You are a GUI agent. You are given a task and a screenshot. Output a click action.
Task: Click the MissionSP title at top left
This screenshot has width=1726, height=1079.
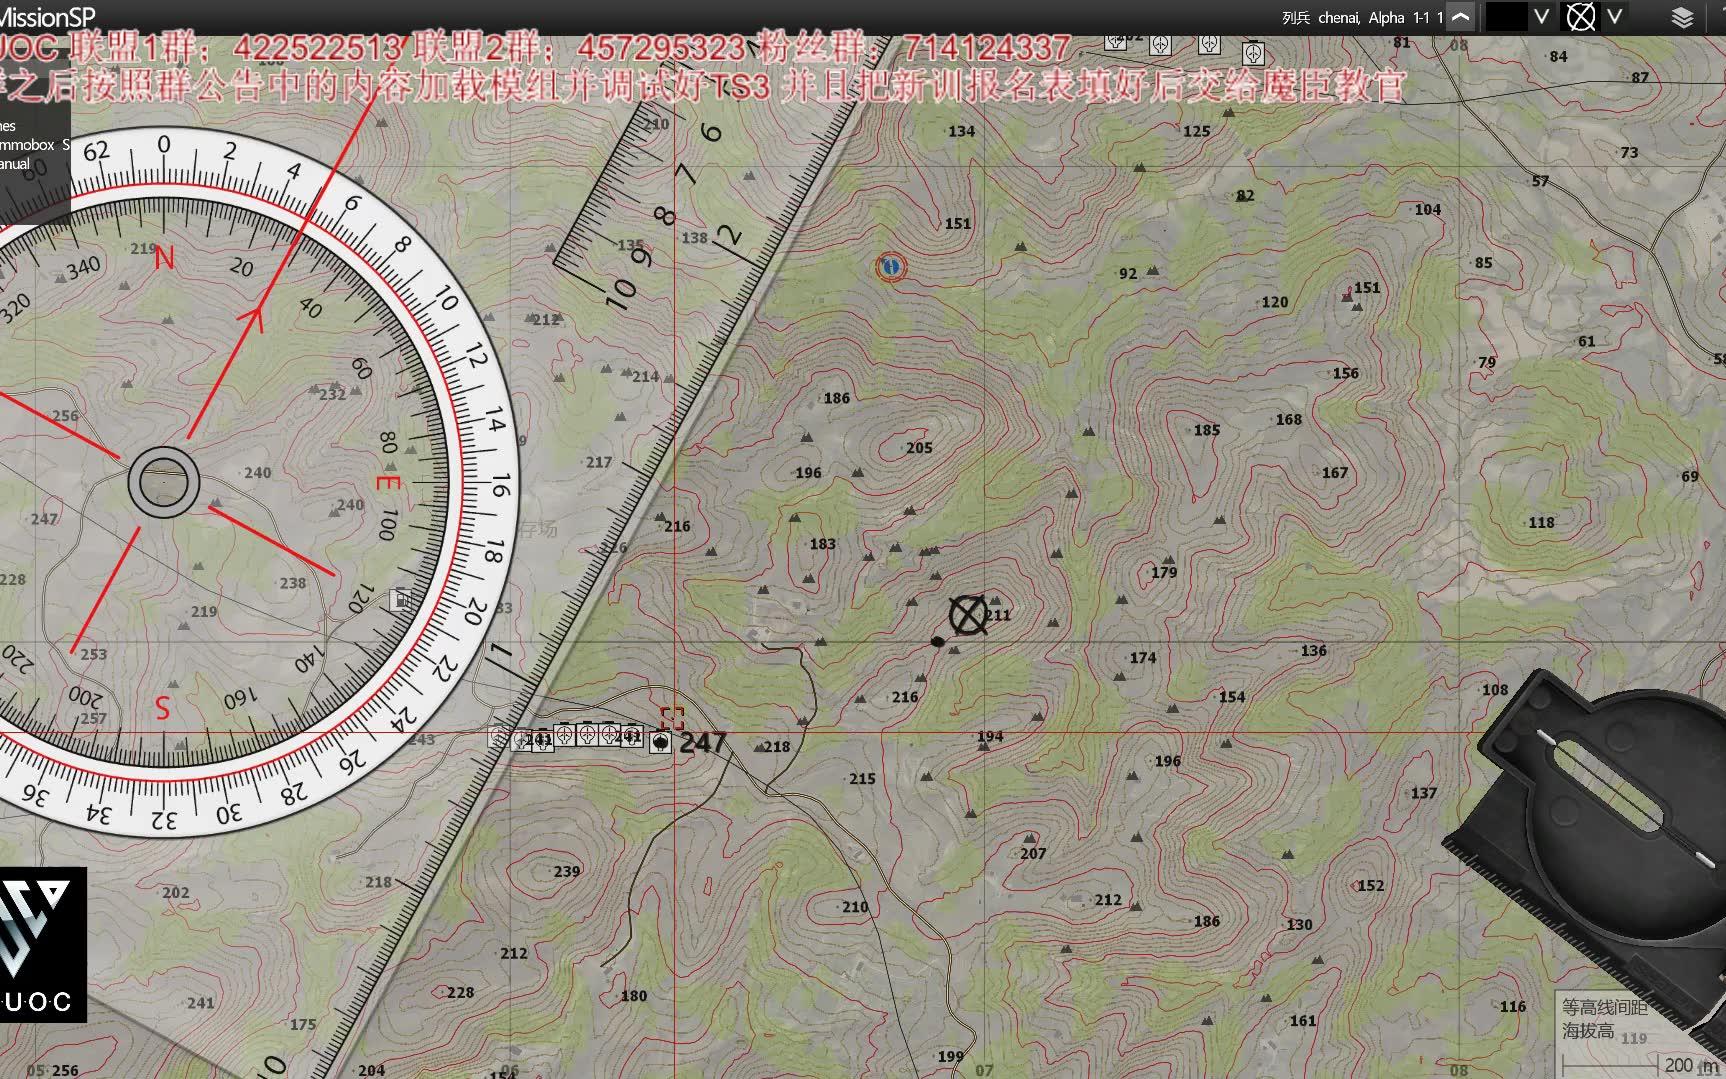coord(47,15)
